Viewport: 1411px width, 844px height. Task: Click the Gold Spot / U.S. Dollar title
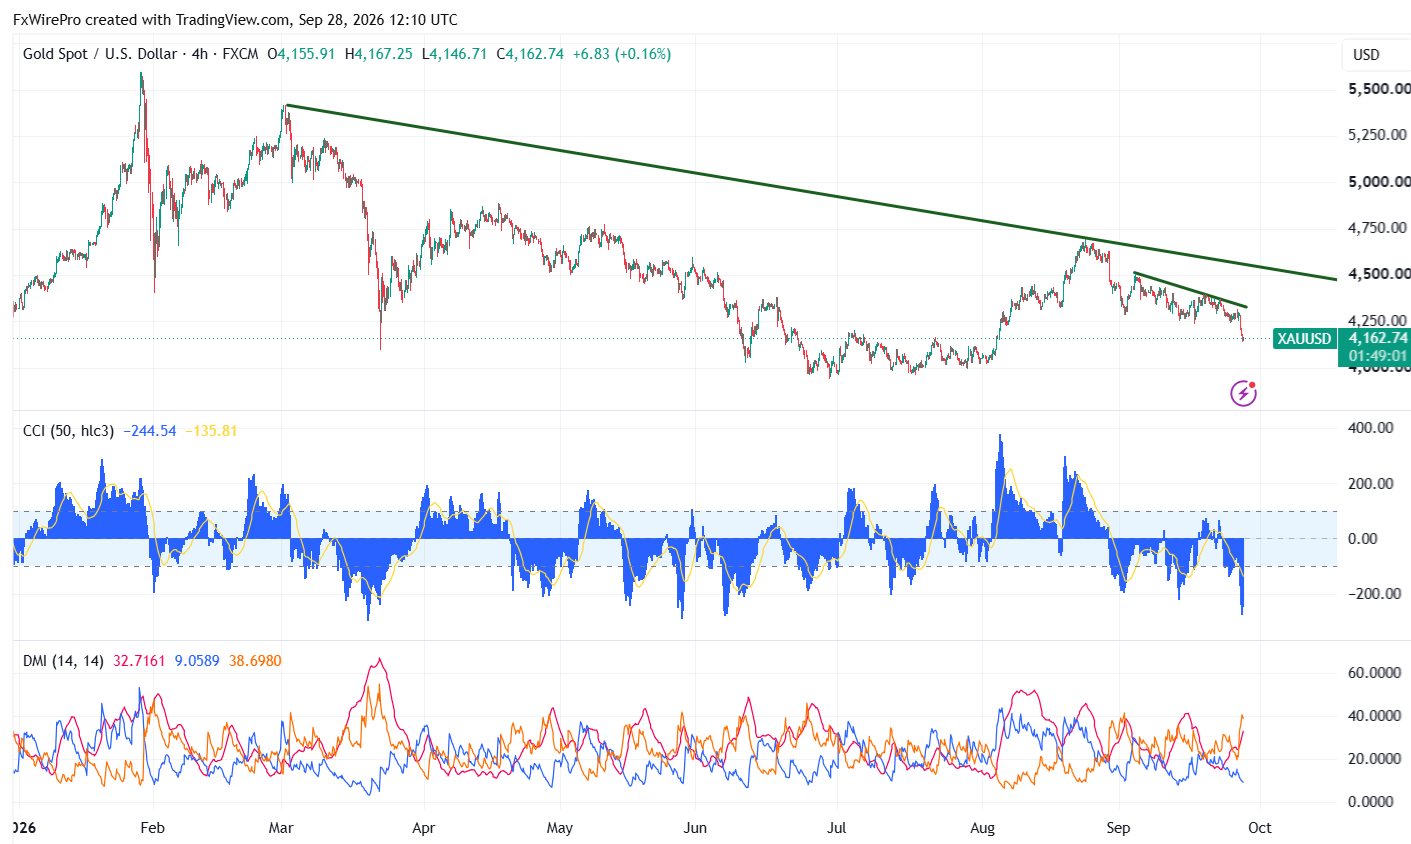[100, 54]
